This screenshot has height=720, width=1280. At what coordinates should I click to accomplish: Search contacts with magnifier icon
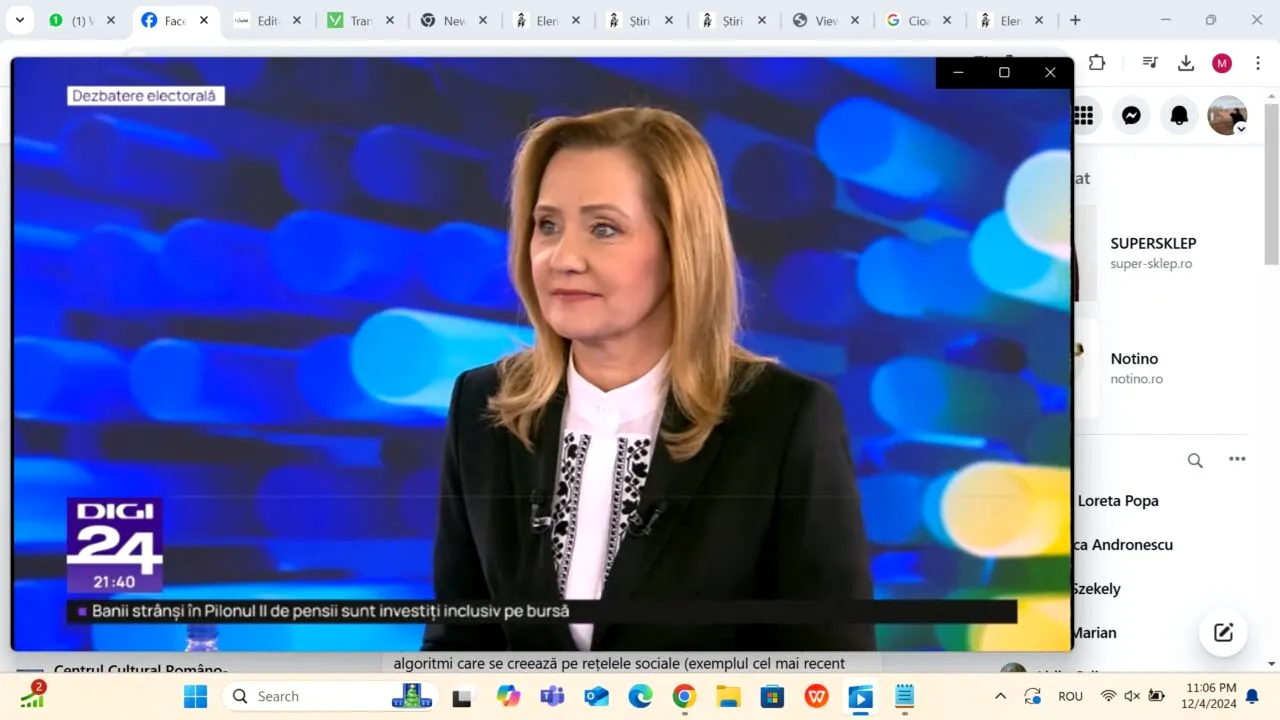coord(1195,460)
